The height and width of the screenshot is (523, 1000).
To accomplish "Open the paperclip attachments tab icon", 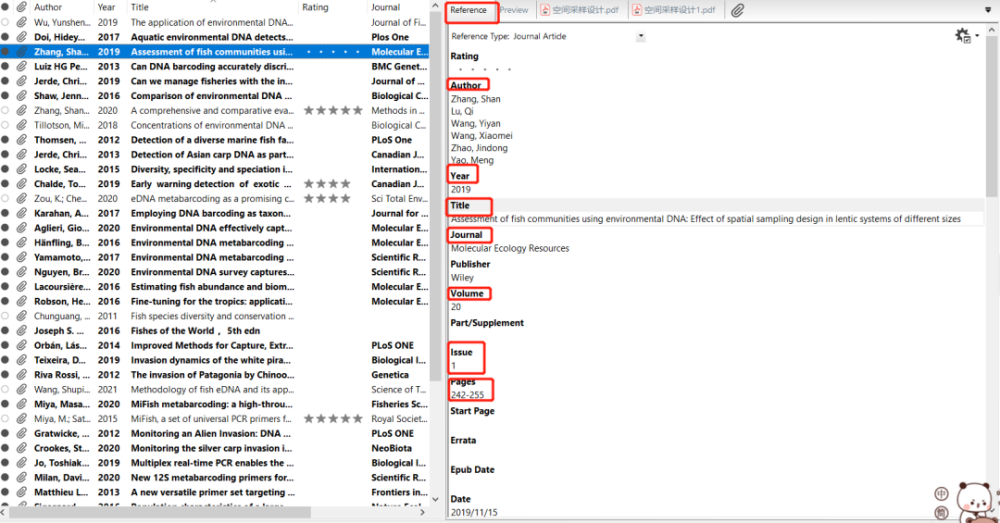I will pyautogui.click(x=737, y=10).
